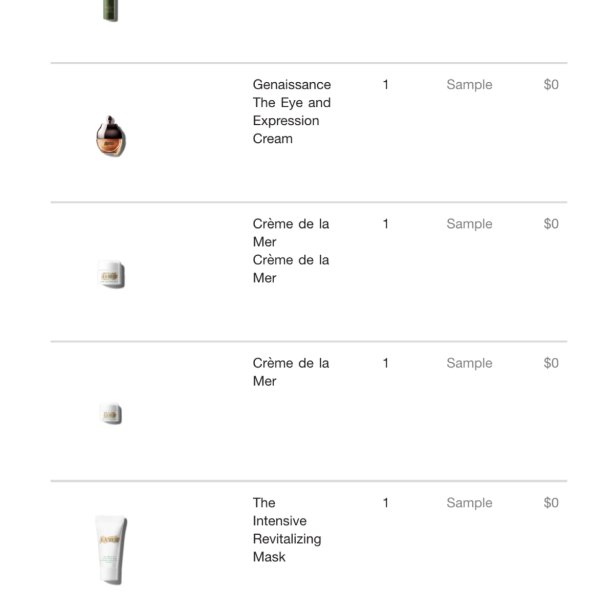This screenshot has height=600, width=600.
Task: Select quantity 1 for Genaissance Eye Cream
Action: point(386,85)
